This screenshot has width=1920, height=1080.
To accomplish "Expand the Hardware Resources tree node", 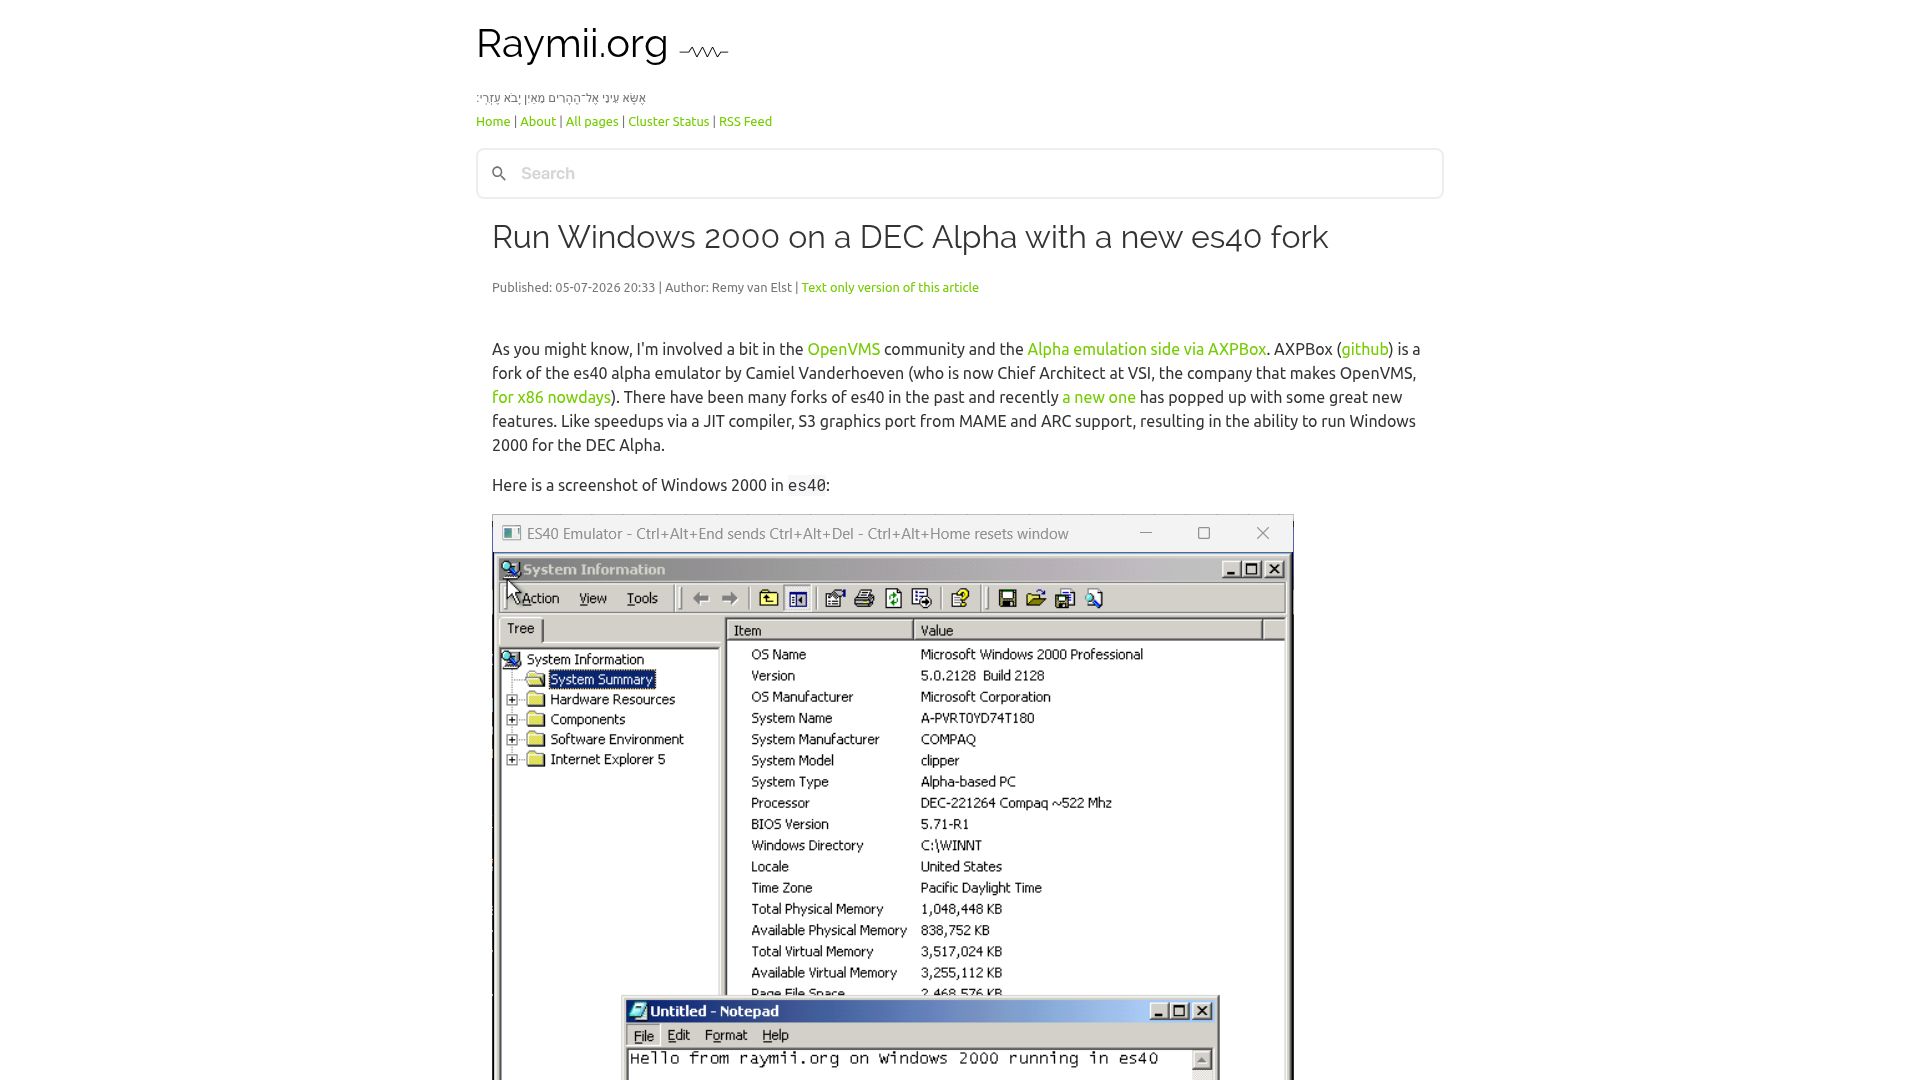I will (512, 700).
